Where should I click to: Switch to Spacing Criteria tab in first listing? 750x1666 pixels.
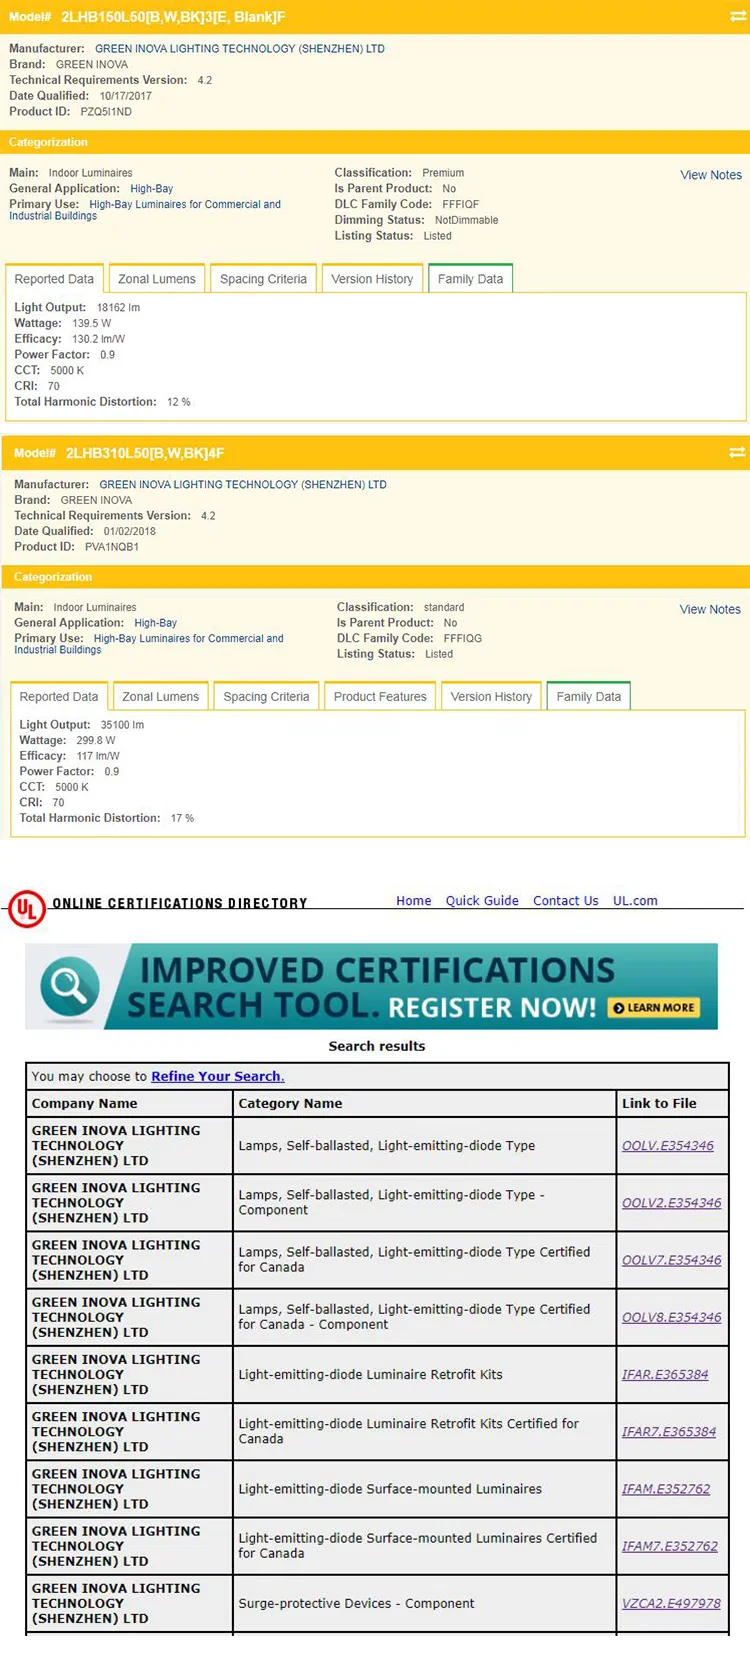pos(263,279)
